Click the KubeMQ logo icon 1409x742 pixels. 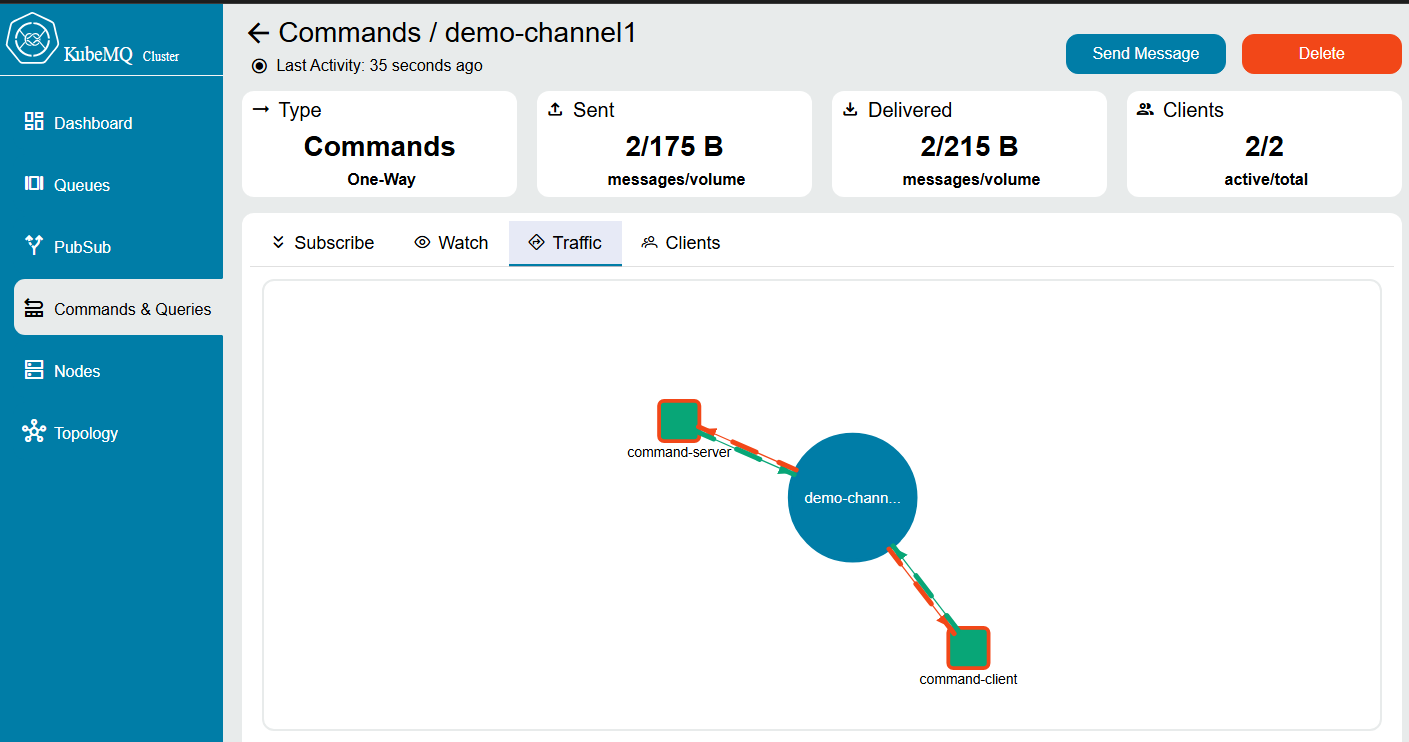coord(33,40)
